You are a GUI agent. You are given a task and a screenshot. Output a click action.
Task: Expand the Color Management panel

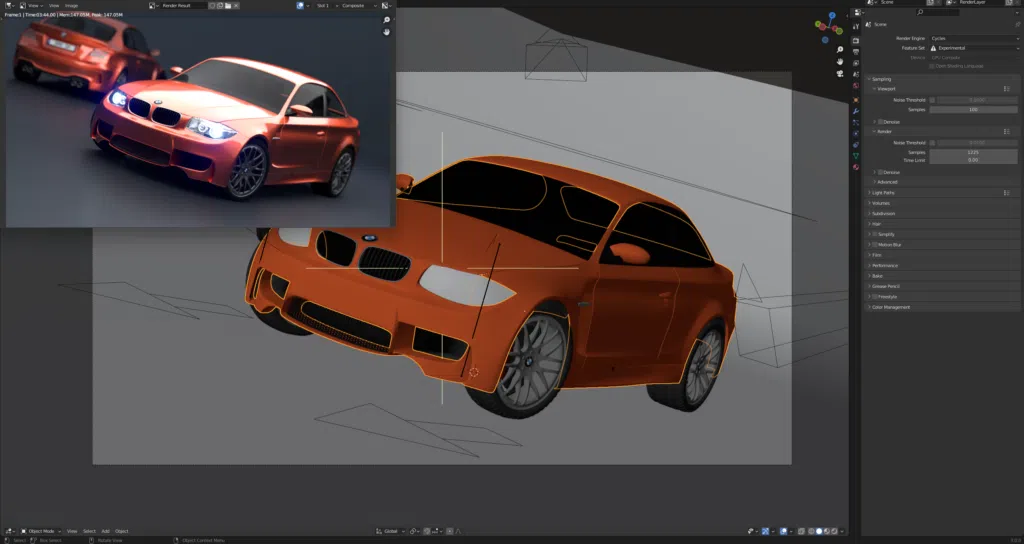(x=890, y=307)
